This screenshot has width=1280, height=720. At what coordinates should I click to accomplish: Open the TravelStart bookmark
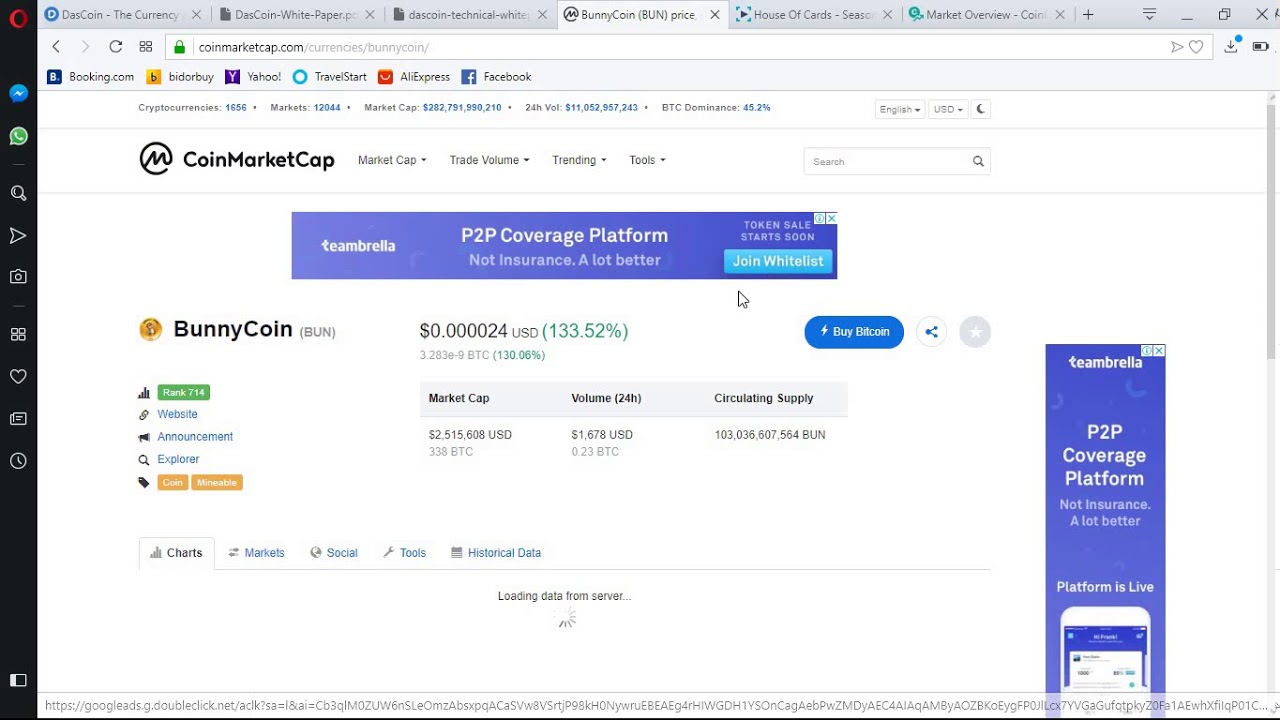[330, 77]
